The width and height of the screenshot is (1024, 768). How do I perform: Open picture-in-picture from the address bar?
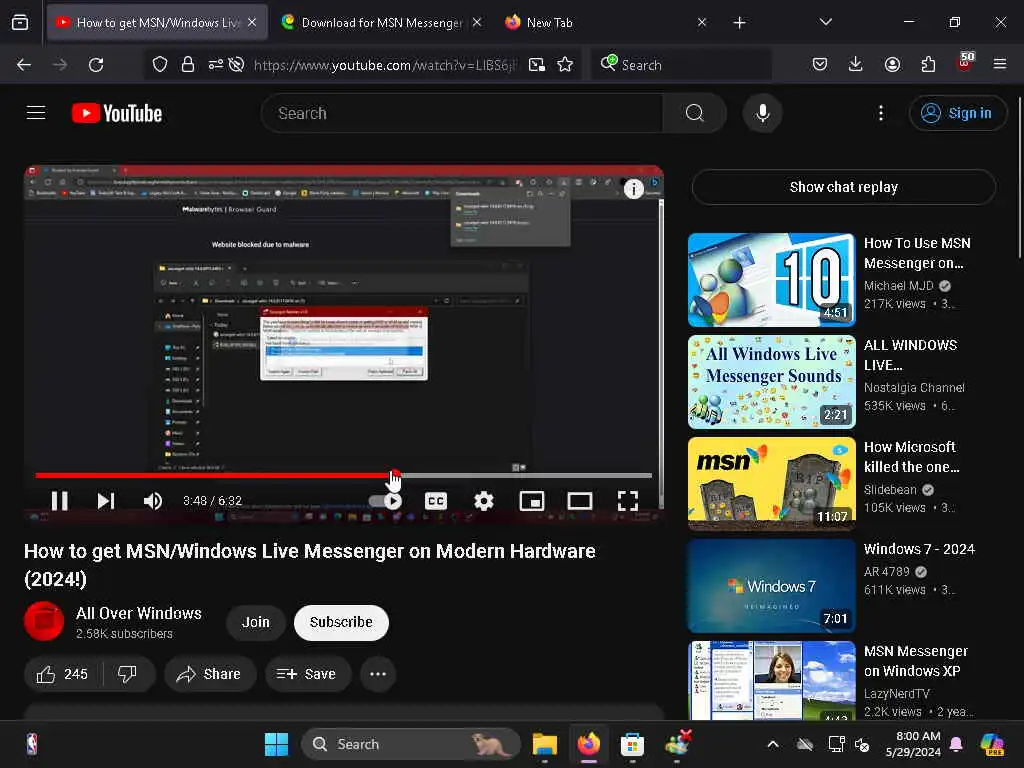[x=537, y=65]
